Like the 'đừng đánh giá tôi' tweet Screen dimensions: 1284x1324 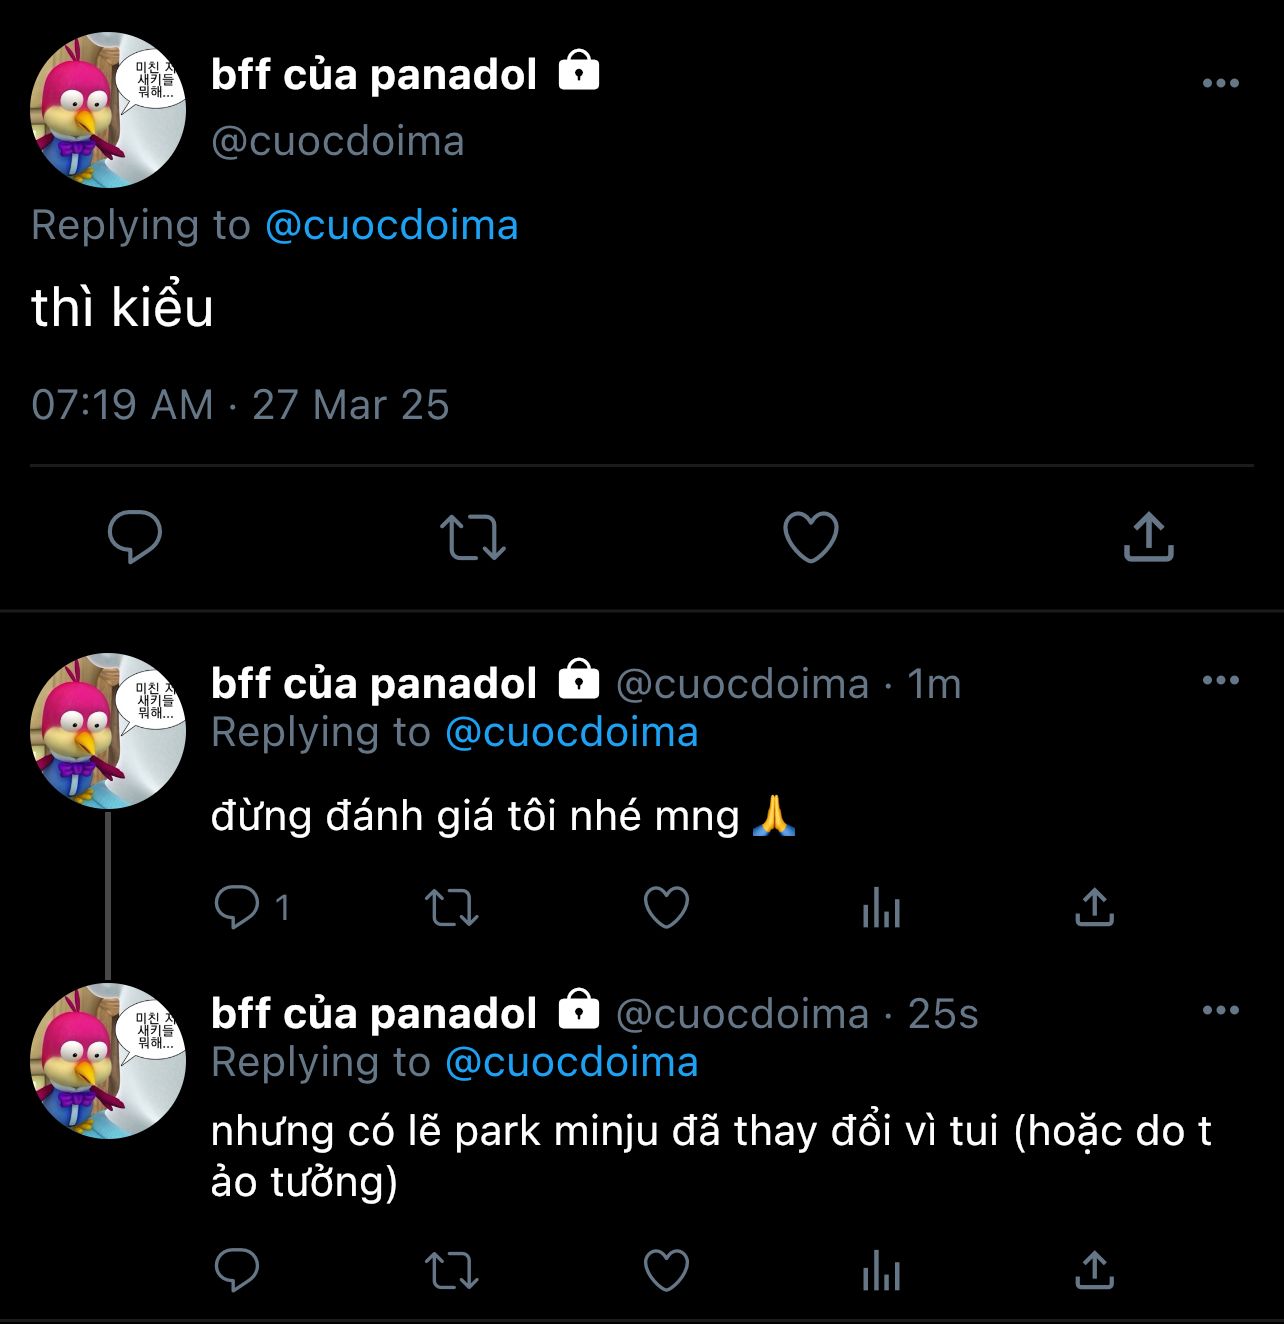(x=666, y=908)
